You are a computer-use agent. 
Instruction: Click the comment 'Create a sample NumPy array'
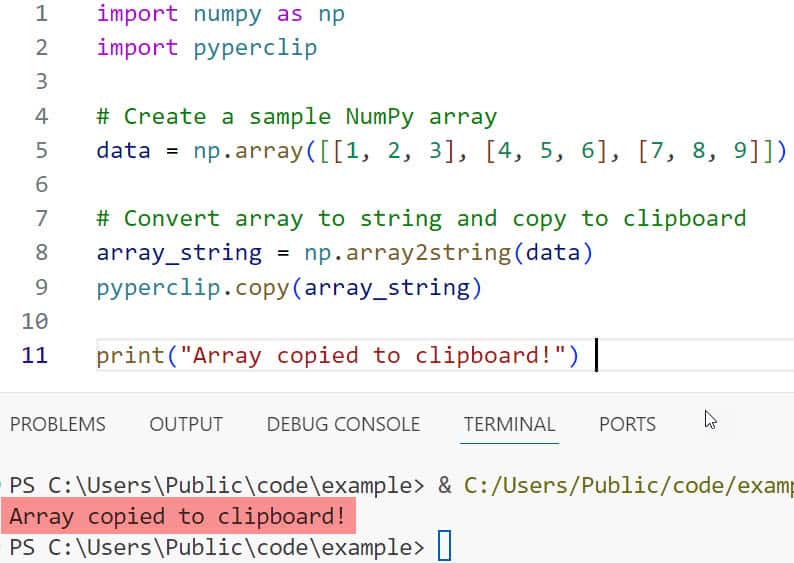tap(297, 117)
